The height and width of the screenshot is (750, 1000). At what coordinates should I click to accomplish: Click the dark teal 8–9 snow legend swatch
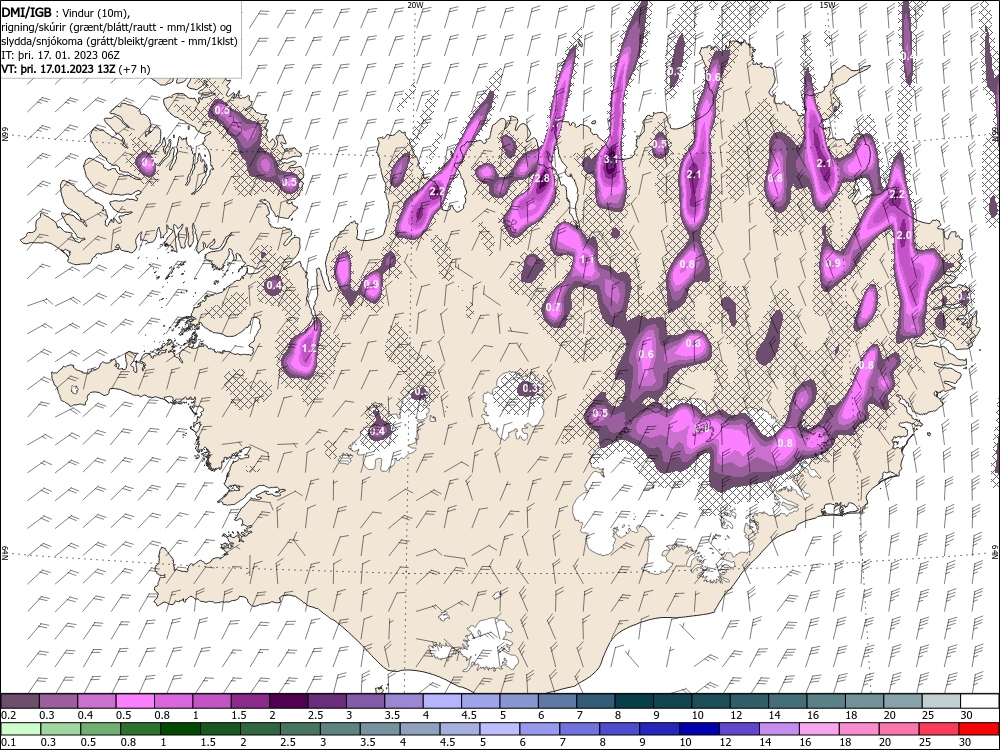[634, 701]
